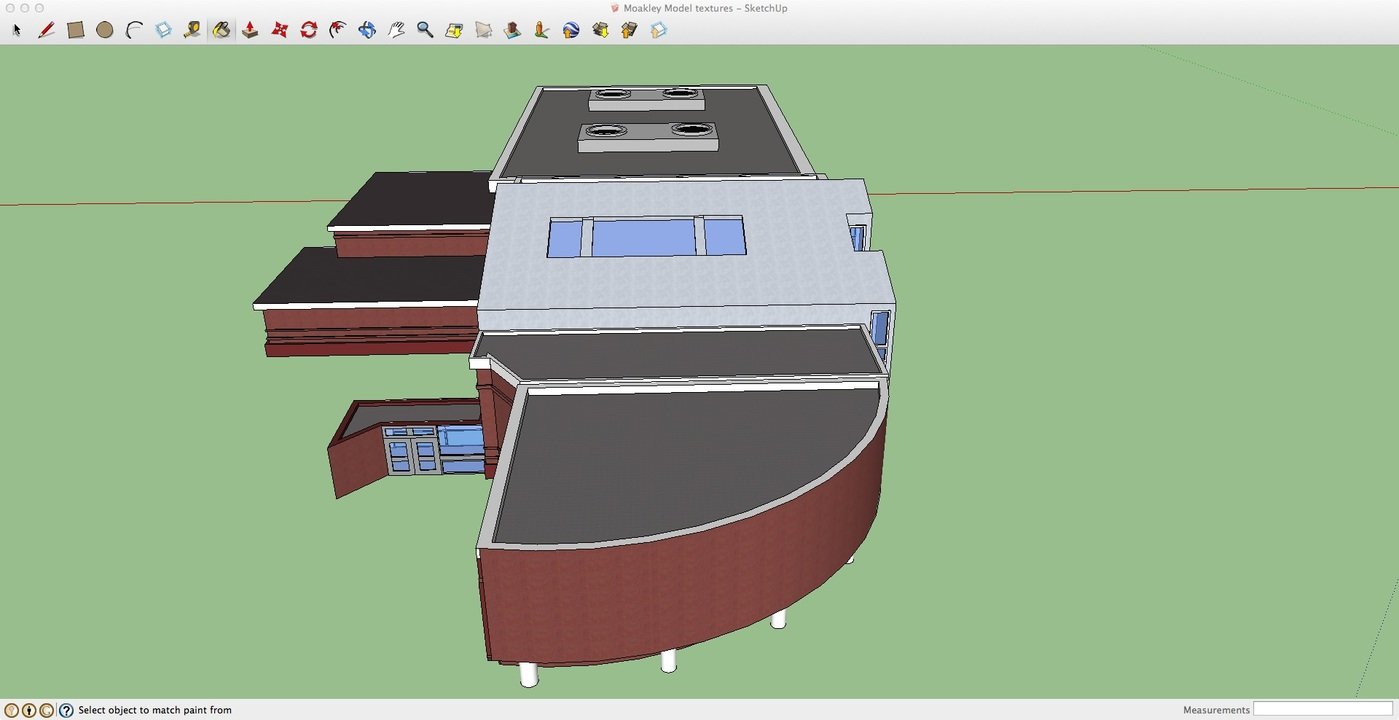Open the help question mark in status bar

click(x=66, y=710)
